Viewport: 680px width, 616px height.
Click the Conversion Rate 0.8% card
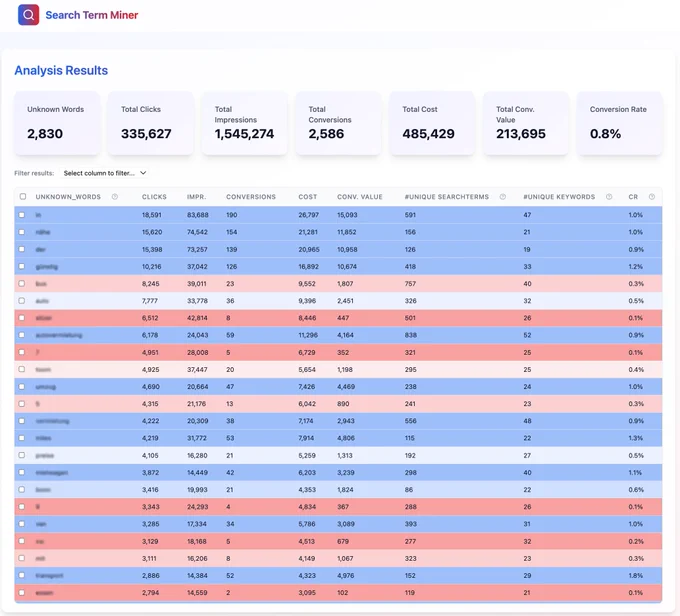tap(619, 123)
